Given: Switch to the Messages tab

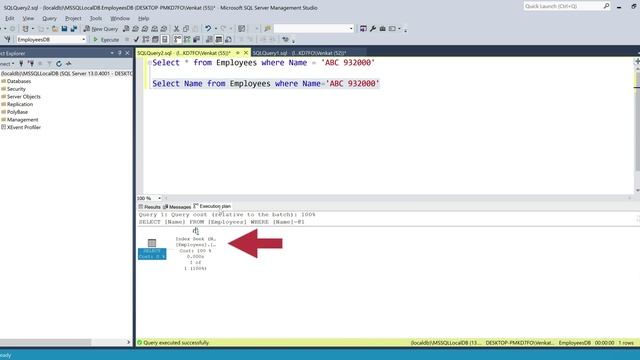Looking at the screenshot, I should [177, 207].
